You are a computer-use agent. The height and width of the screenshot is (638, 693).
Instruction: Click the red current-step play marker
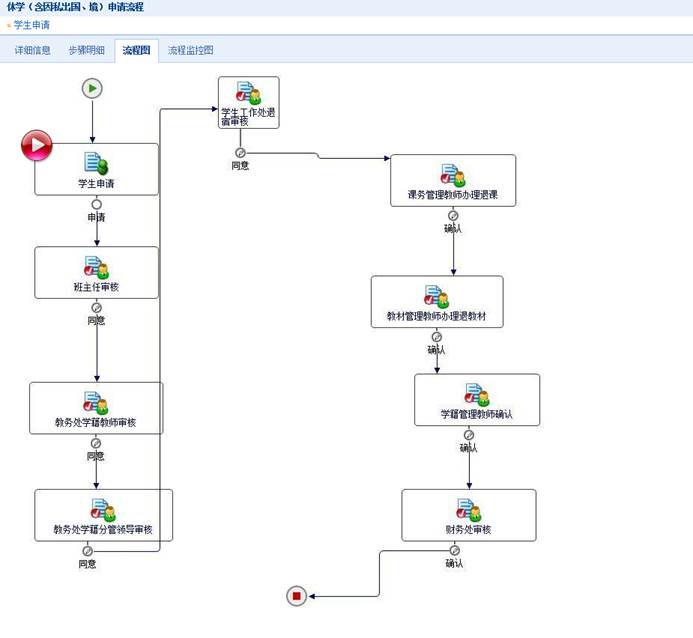tap(37, 146)
